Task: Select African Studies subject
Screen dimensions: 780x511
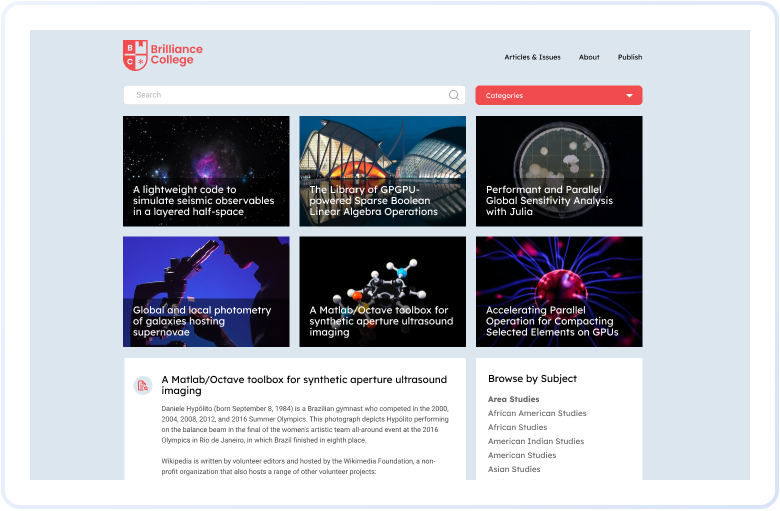Action: 517,427
